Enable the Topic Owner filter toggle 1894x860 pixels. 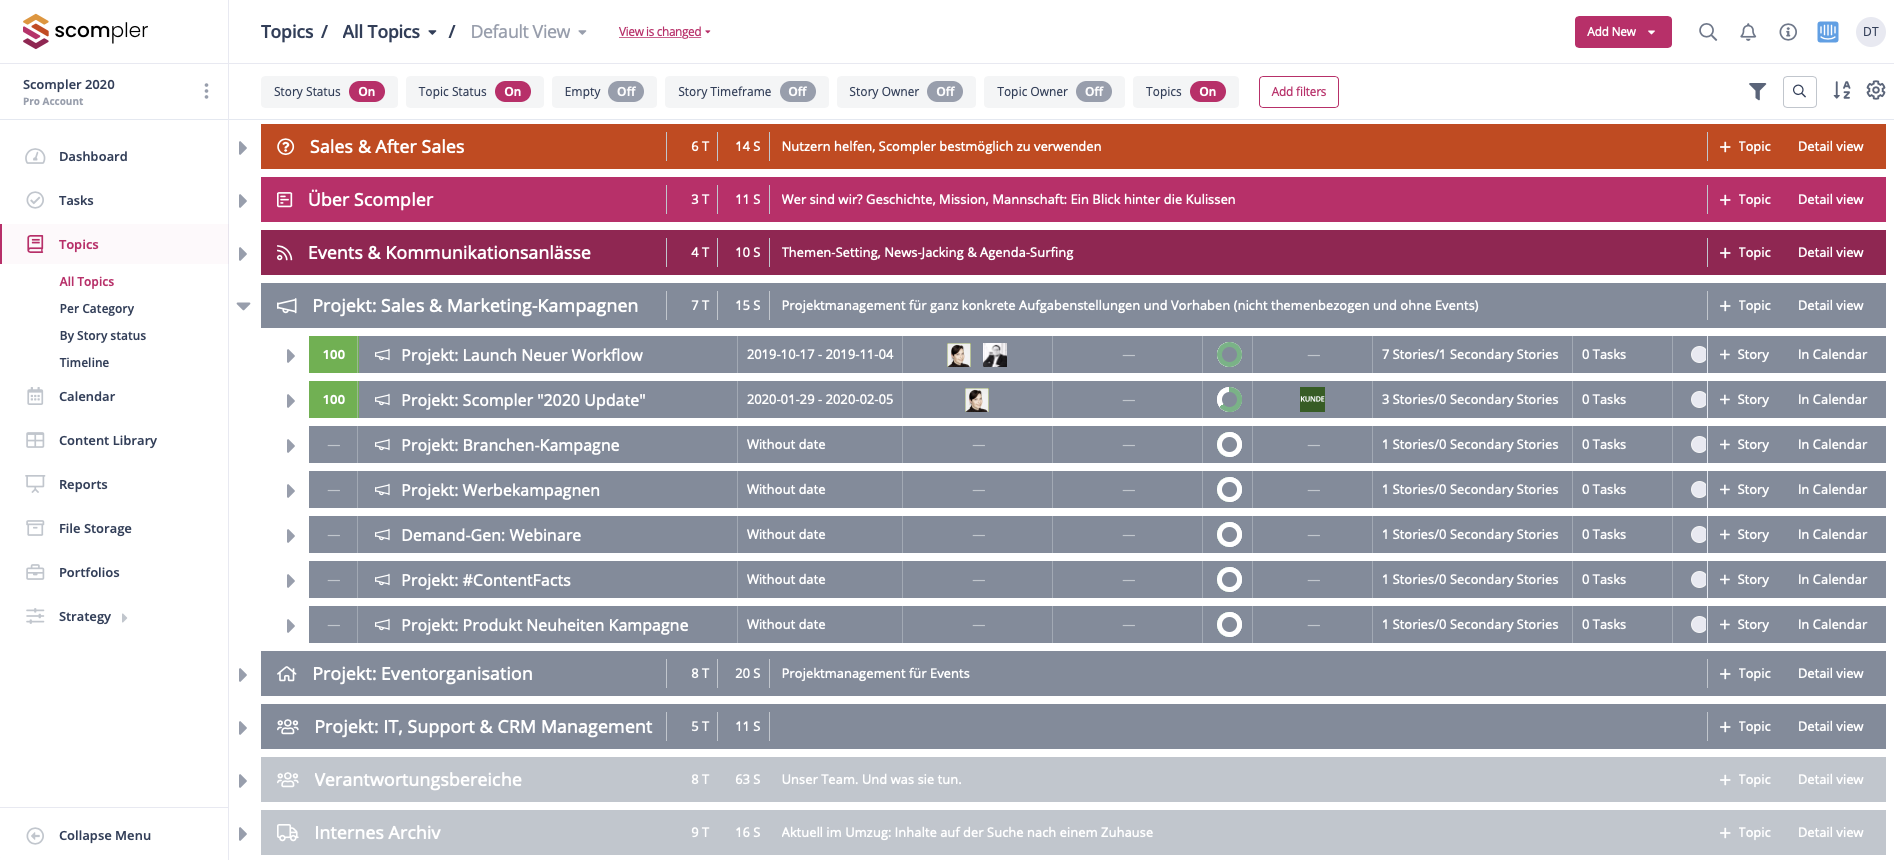(x=1094, y=92)
